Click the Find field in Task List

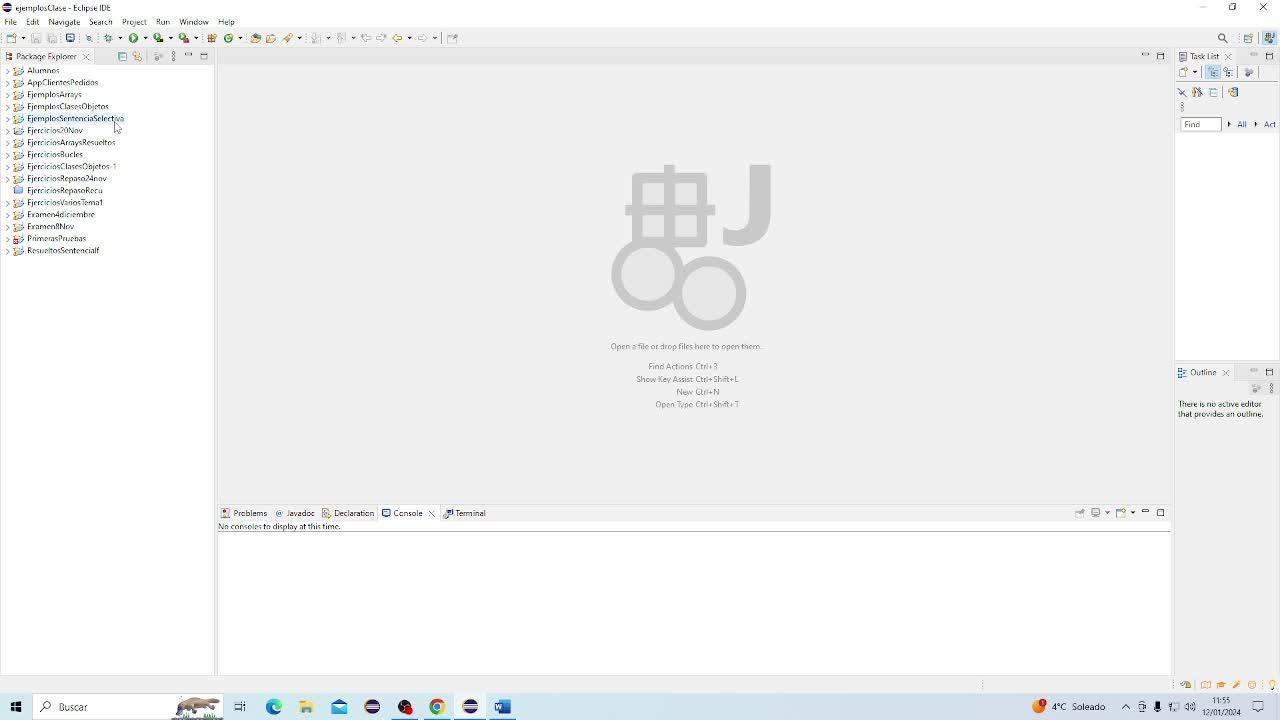[1201, 124]
